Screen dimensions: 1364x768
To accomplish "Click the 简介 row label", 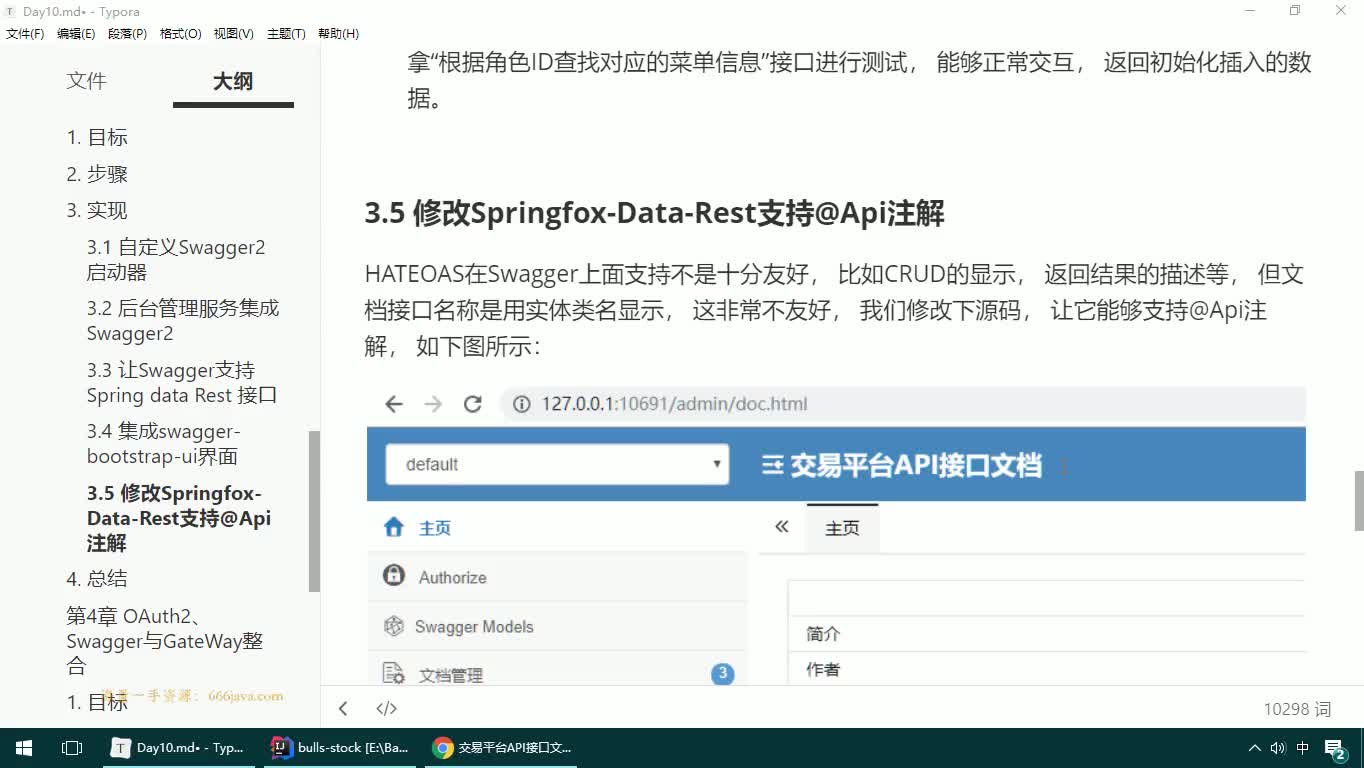I will (x=823, y=634).
